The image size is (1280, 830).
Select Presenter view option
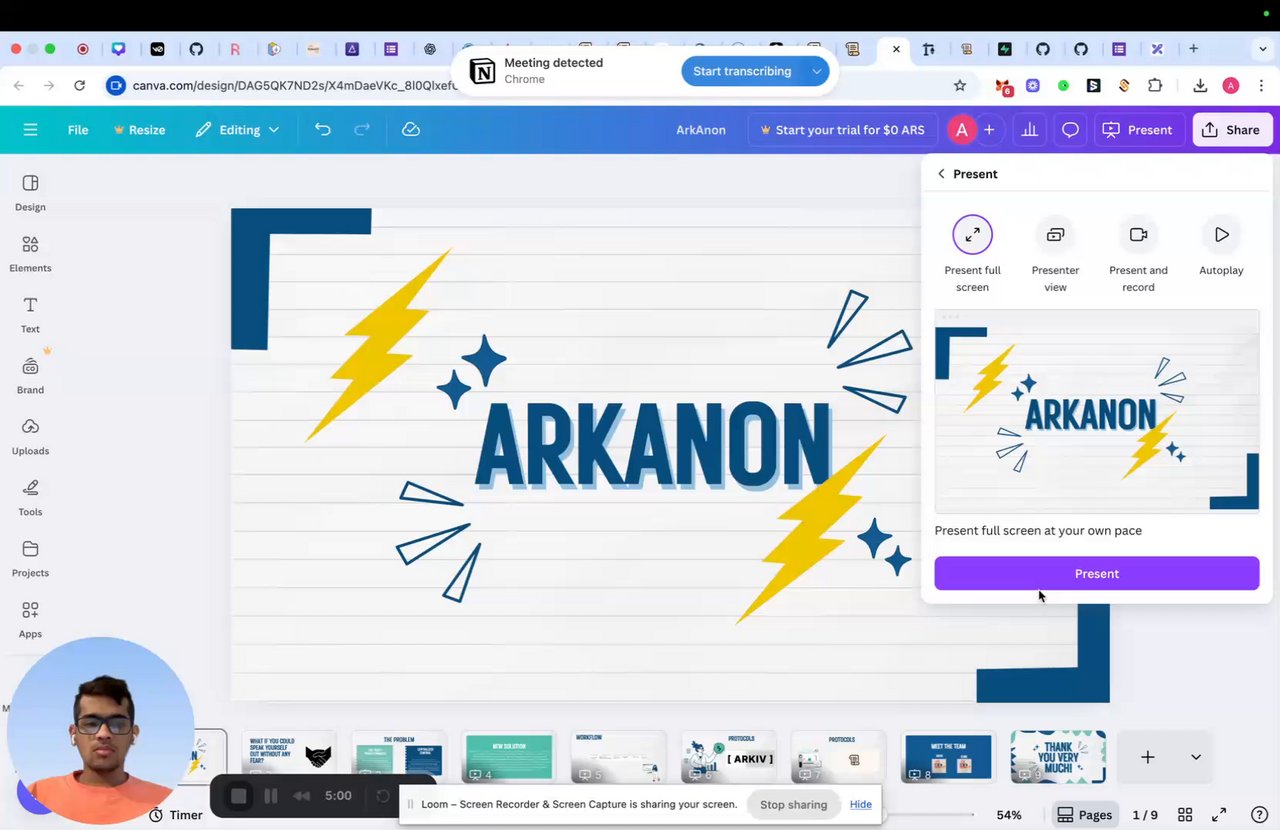[1055, 255]
